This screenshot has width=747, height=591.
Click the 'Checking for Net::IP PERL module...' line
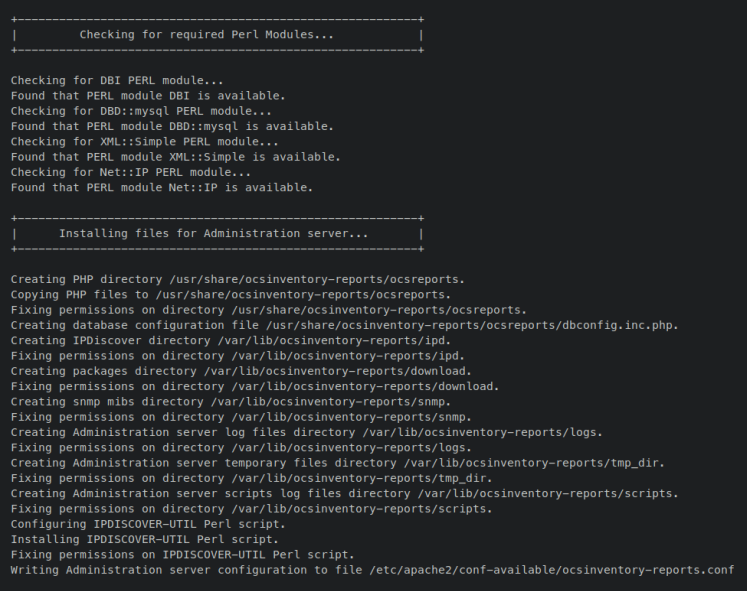tap(131, 172)
